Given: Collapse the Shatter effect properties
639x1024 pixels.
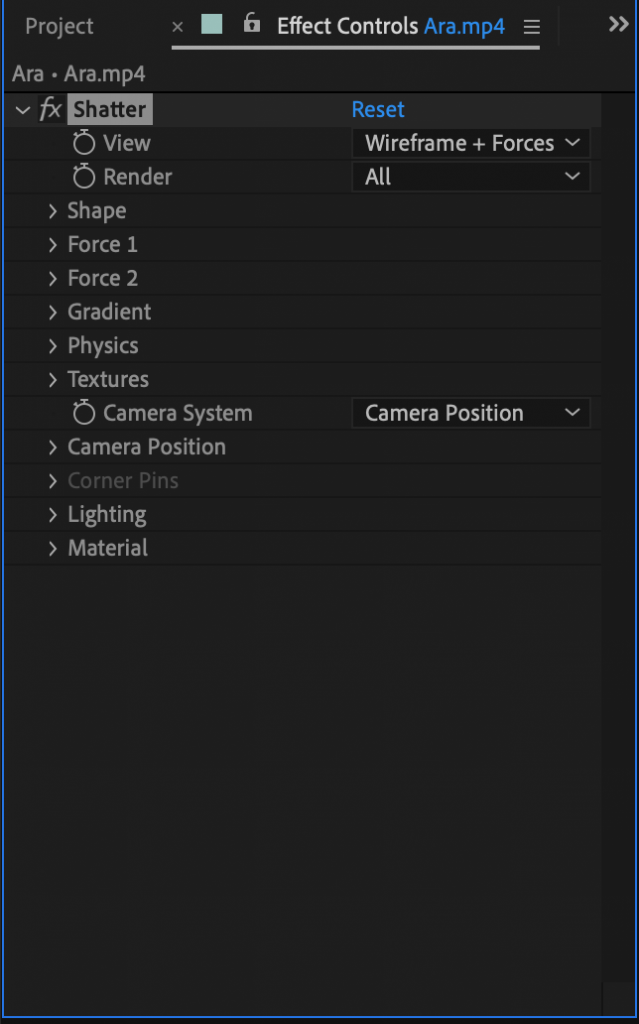Looking at the screenshot, I should [x=22, y=109].
